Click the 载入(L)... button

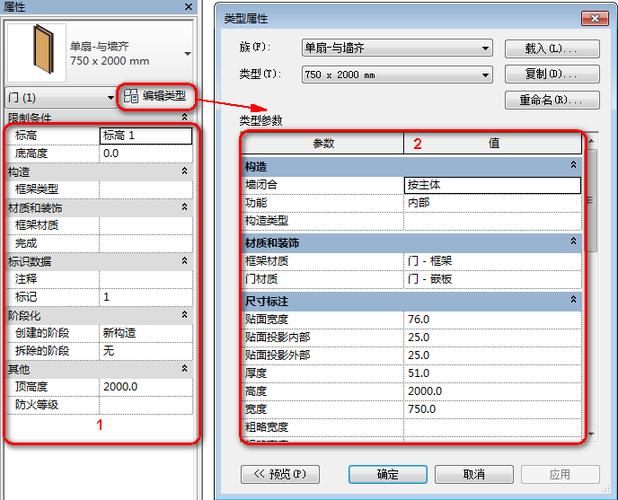[x=552, y=49]
